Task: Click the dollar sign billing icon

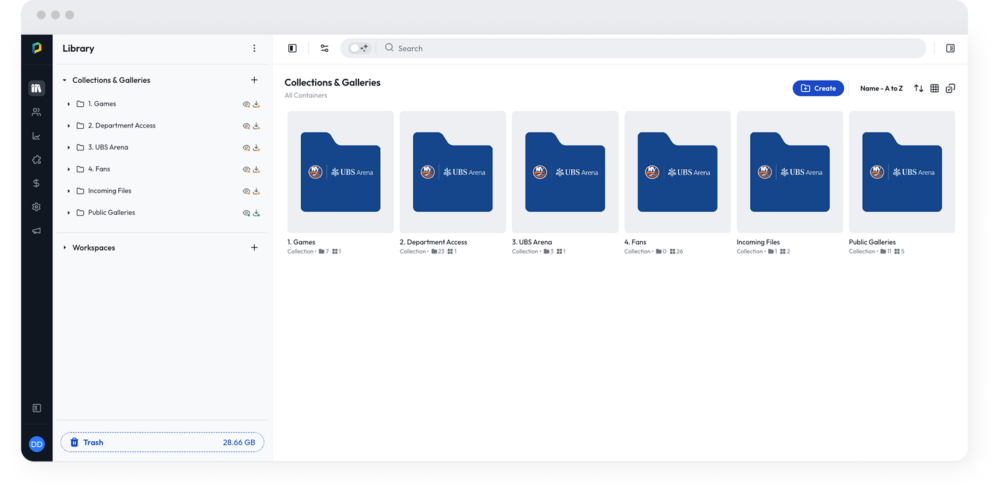Action: click(36, 183)
